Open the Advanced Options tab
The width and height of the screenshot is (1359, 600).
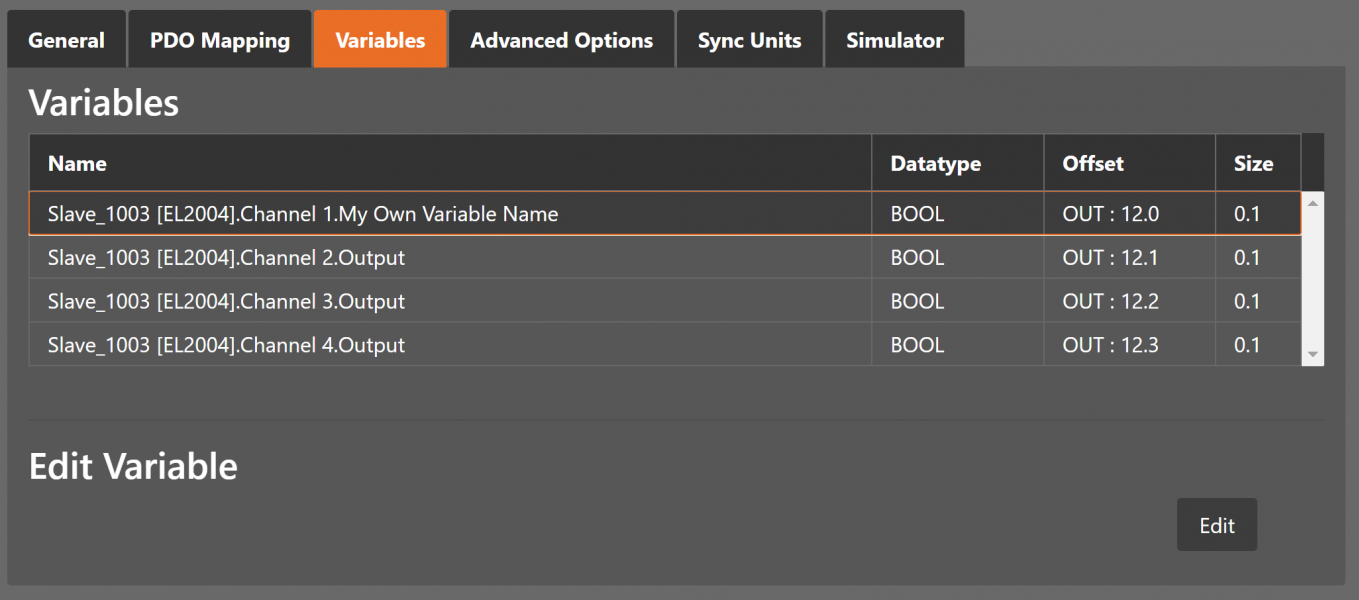point(561,40)
